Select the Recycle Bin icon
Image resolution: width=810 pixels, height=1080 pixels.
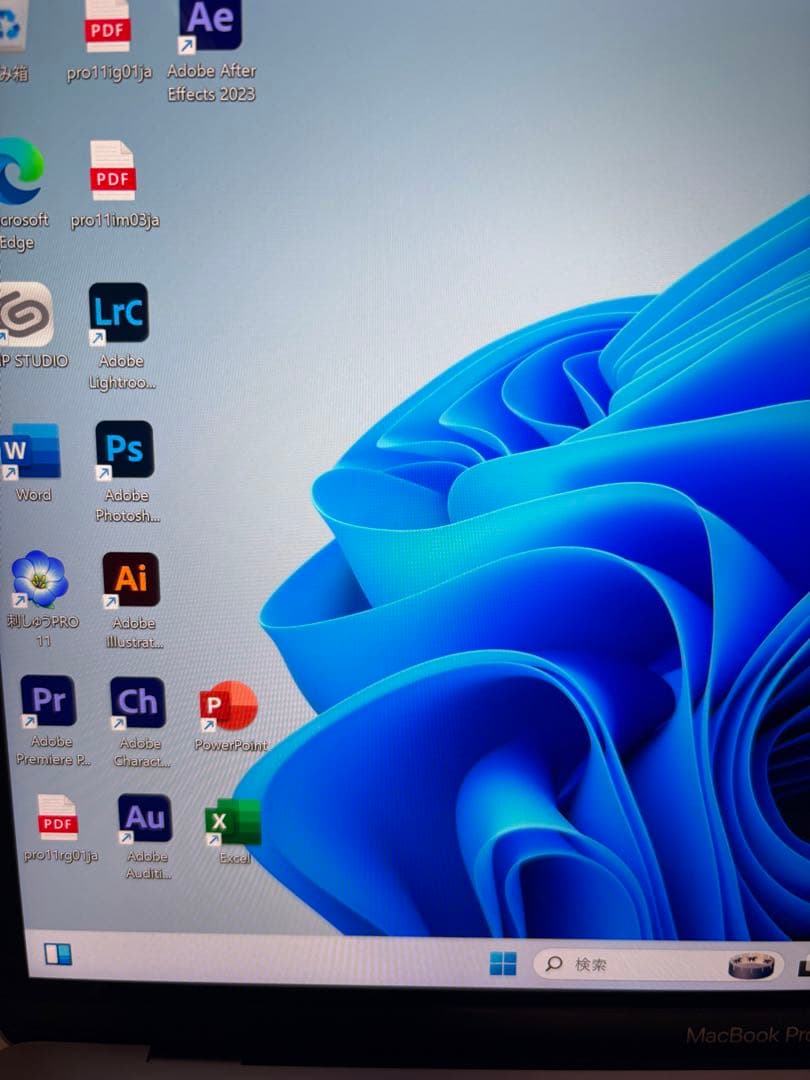12,30
